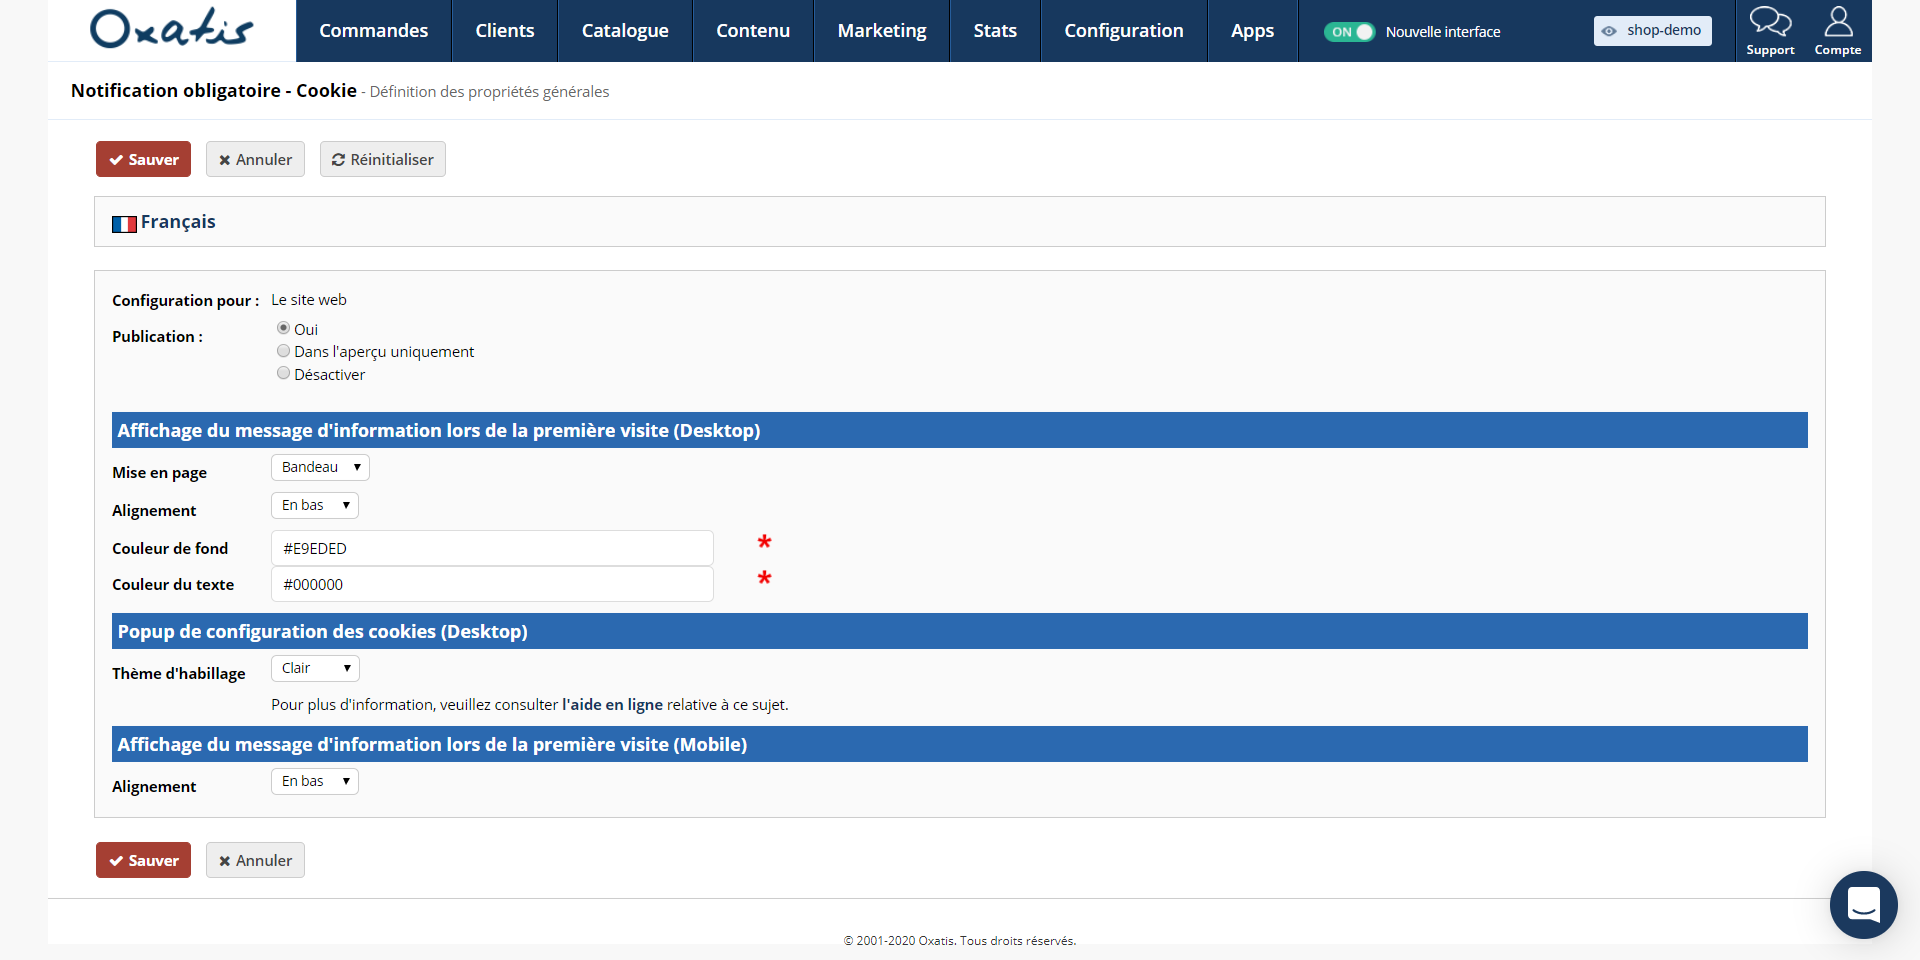Click the Couleur de fond color field
The height and width of the screenshot is (960, 1920).
point(492,548)
